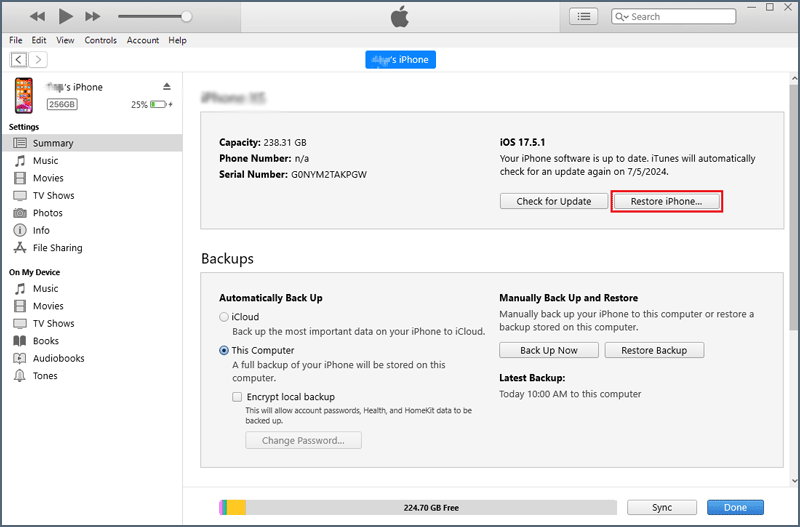This screenshot has width=800, height=527.
Task: Start playback with the play button
Action: click(x=65, y=16)
